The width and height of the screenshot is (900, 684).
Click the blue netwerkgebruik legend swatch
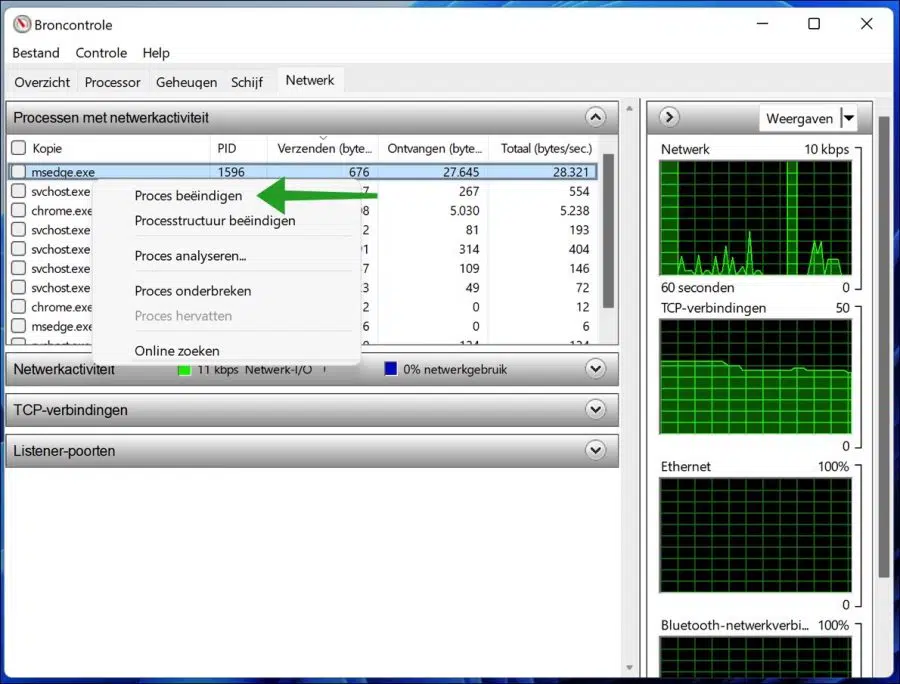[390, 369]
